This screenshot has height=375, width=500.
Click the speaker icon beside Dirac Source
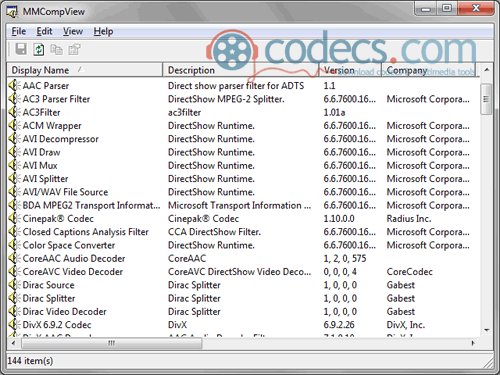tap(14, 285)
